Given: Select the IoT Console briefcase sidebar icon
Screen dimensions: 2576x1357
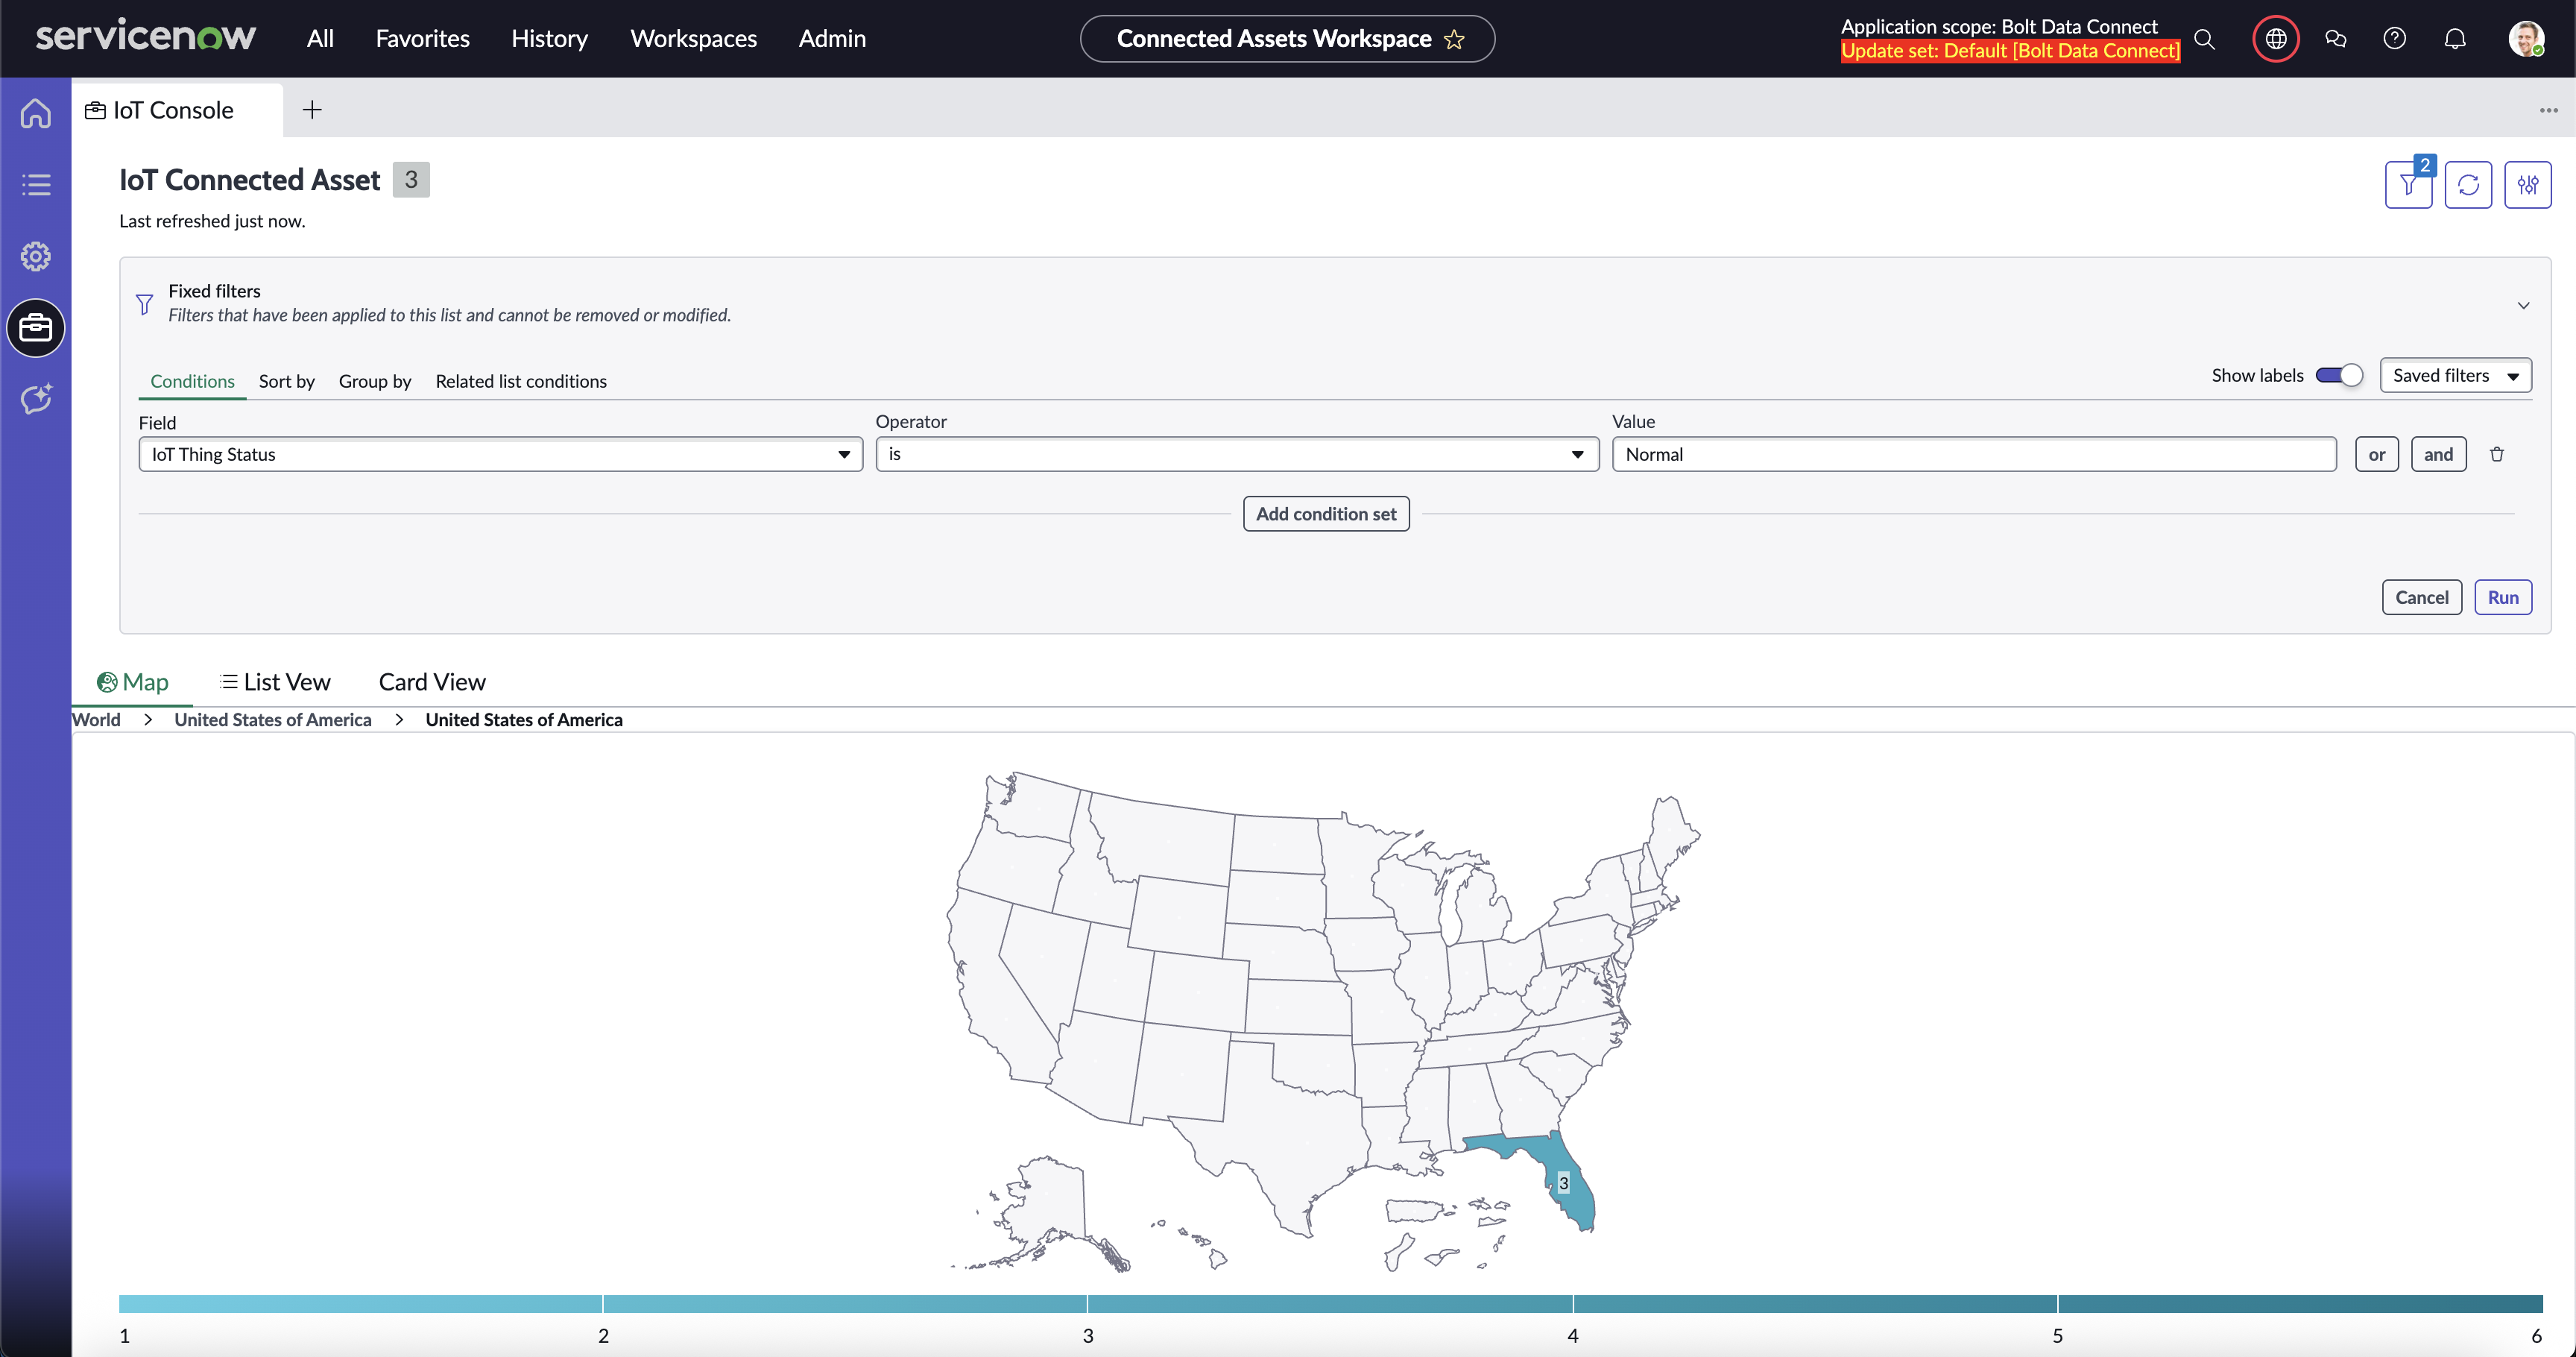Looking at the screenshot, I should click(x=36, y=328).
